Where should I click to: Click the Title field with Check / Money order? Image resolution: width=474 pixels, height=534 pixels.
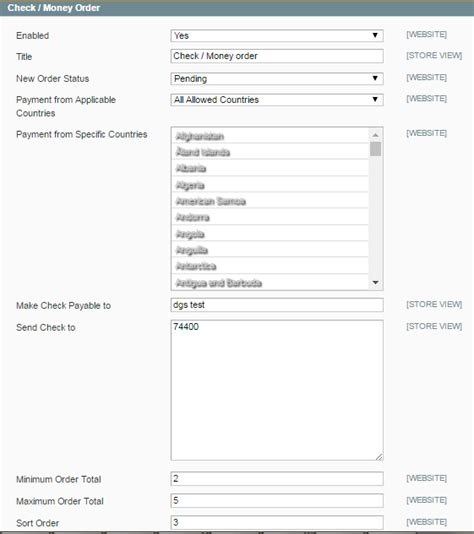point(277,56)
